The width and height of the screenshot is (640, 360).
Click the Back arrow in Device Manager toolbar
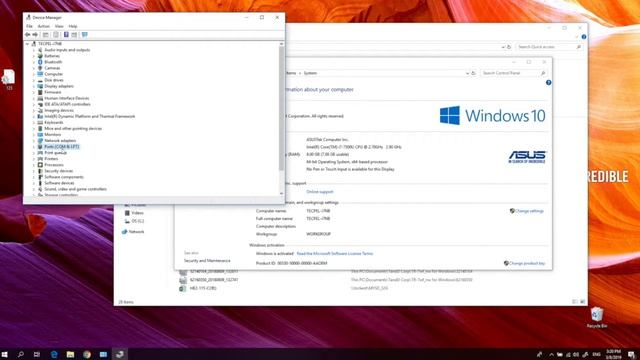[27, 35]
